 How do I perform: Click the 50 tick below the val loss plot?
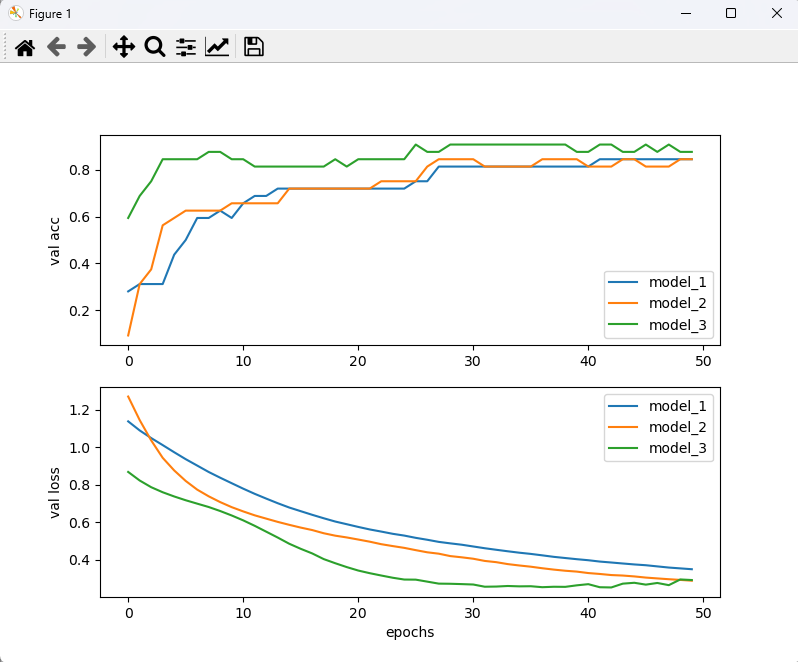tap(703, 613)
